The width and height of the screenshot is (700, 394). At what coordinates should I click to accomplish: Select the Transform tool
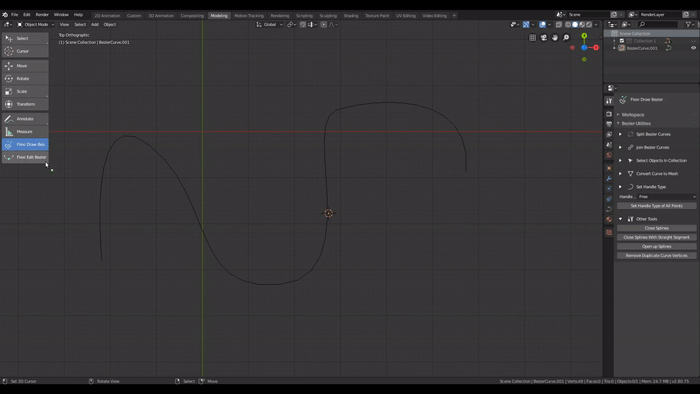(25, 104)
